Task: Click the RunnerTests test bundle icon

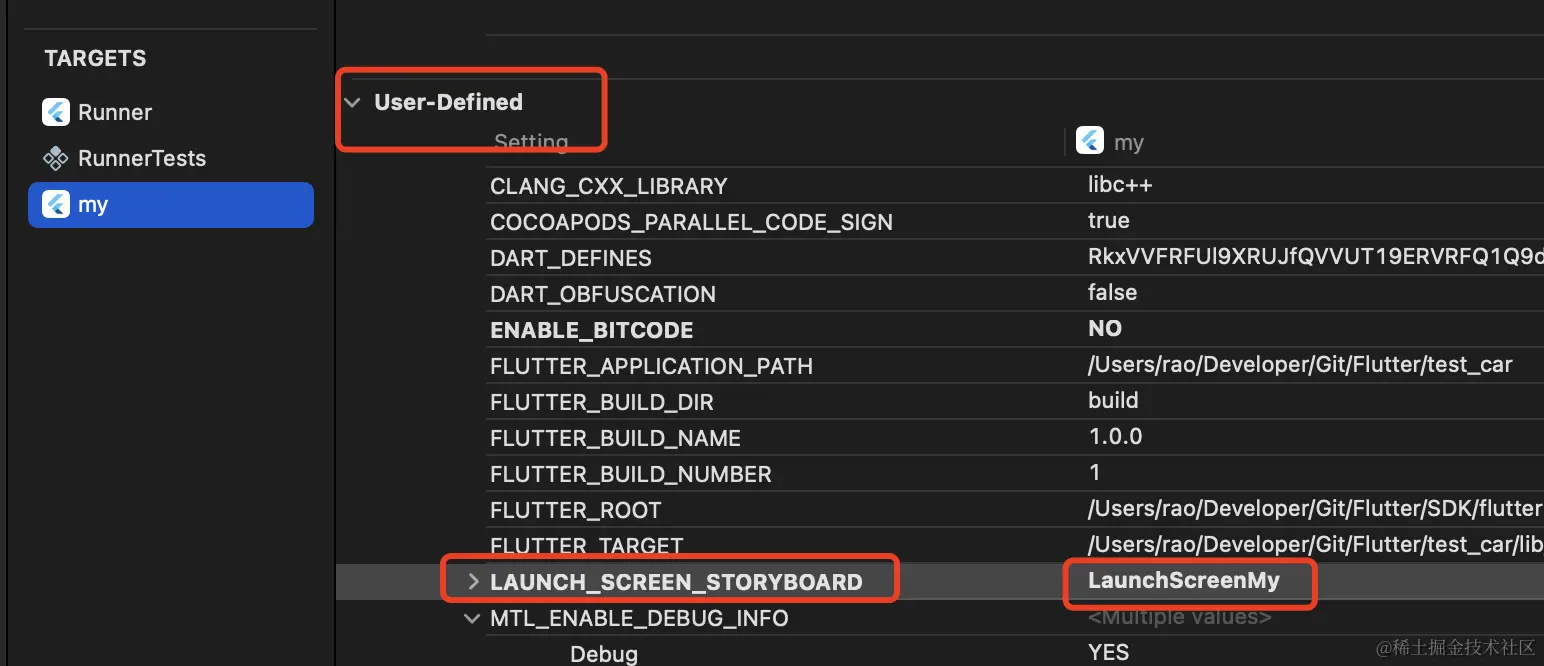Action: point(56,158)
